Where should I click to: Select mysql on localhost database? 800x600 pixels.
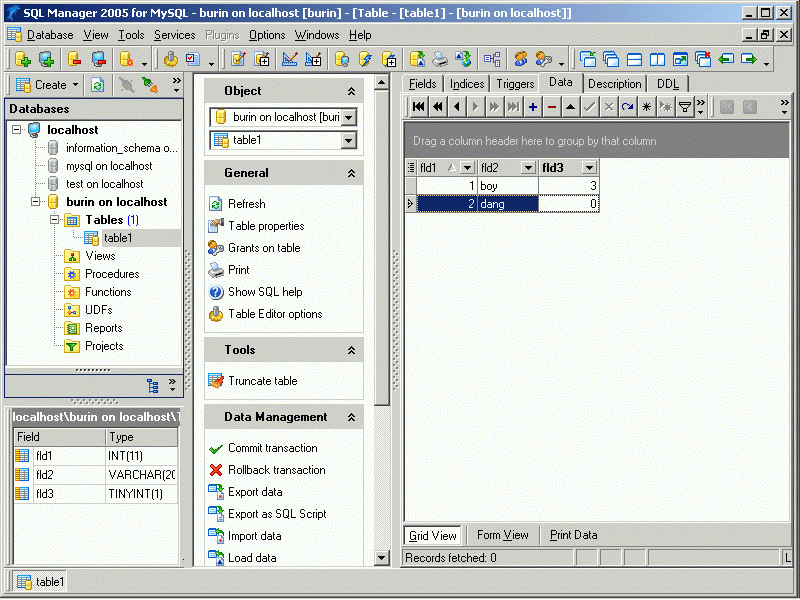[x=109, y=166]
